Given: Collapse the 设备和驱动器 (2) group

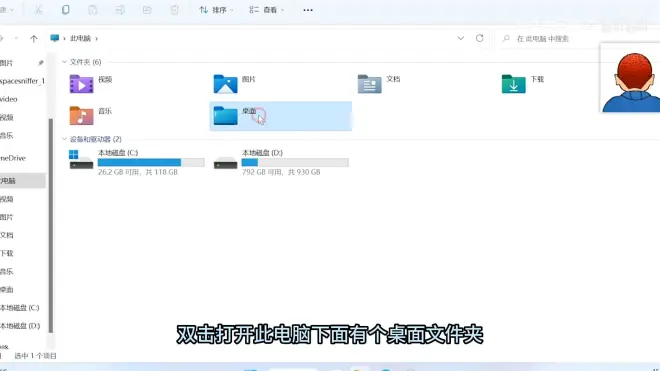Looking at the screenshot, I should click(x=64, y=139).
